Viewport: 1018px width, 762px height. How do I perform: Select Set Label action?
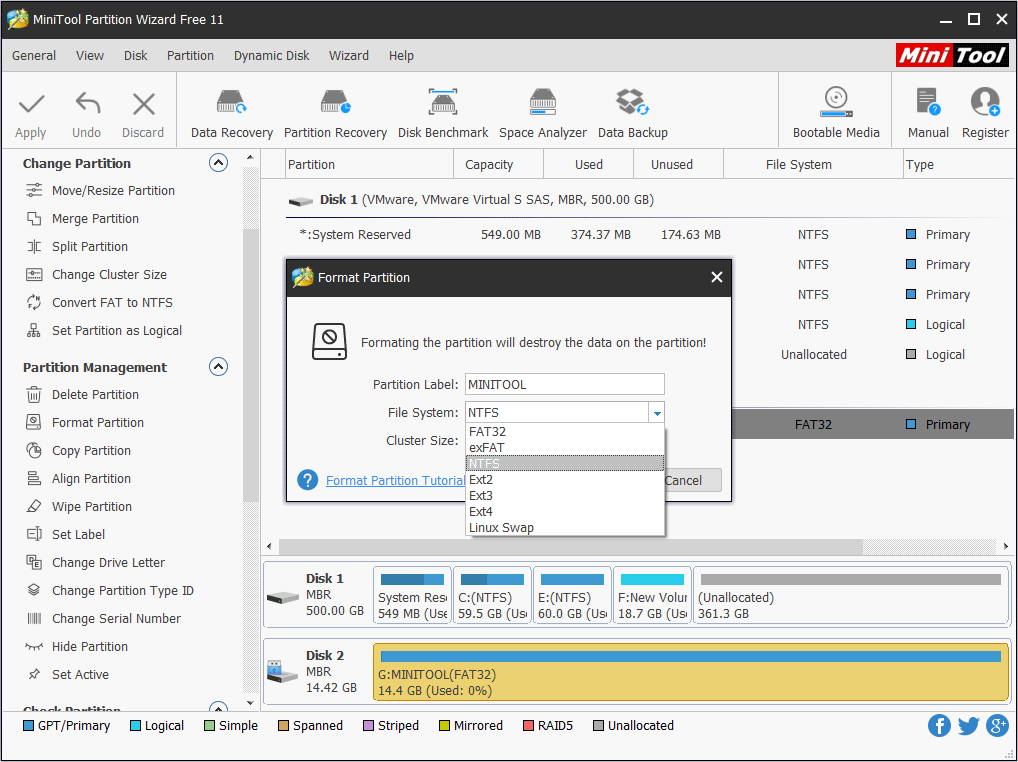[x=78, y=534]
